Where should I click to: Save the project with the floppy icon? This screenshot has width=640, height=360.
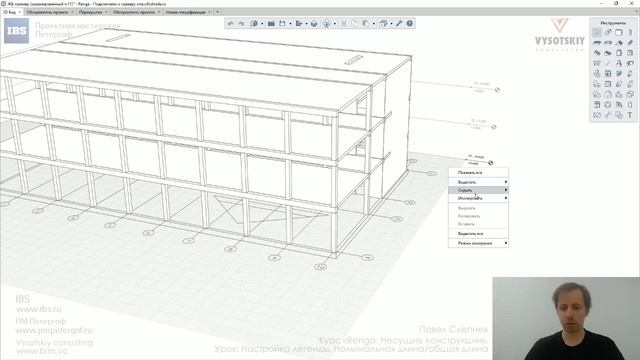click(282, 24)
